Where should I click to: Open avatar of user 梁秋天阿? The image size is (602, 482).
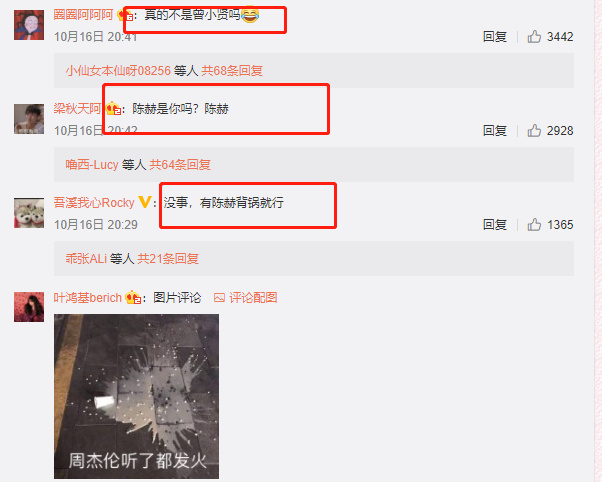click(29, 119)
